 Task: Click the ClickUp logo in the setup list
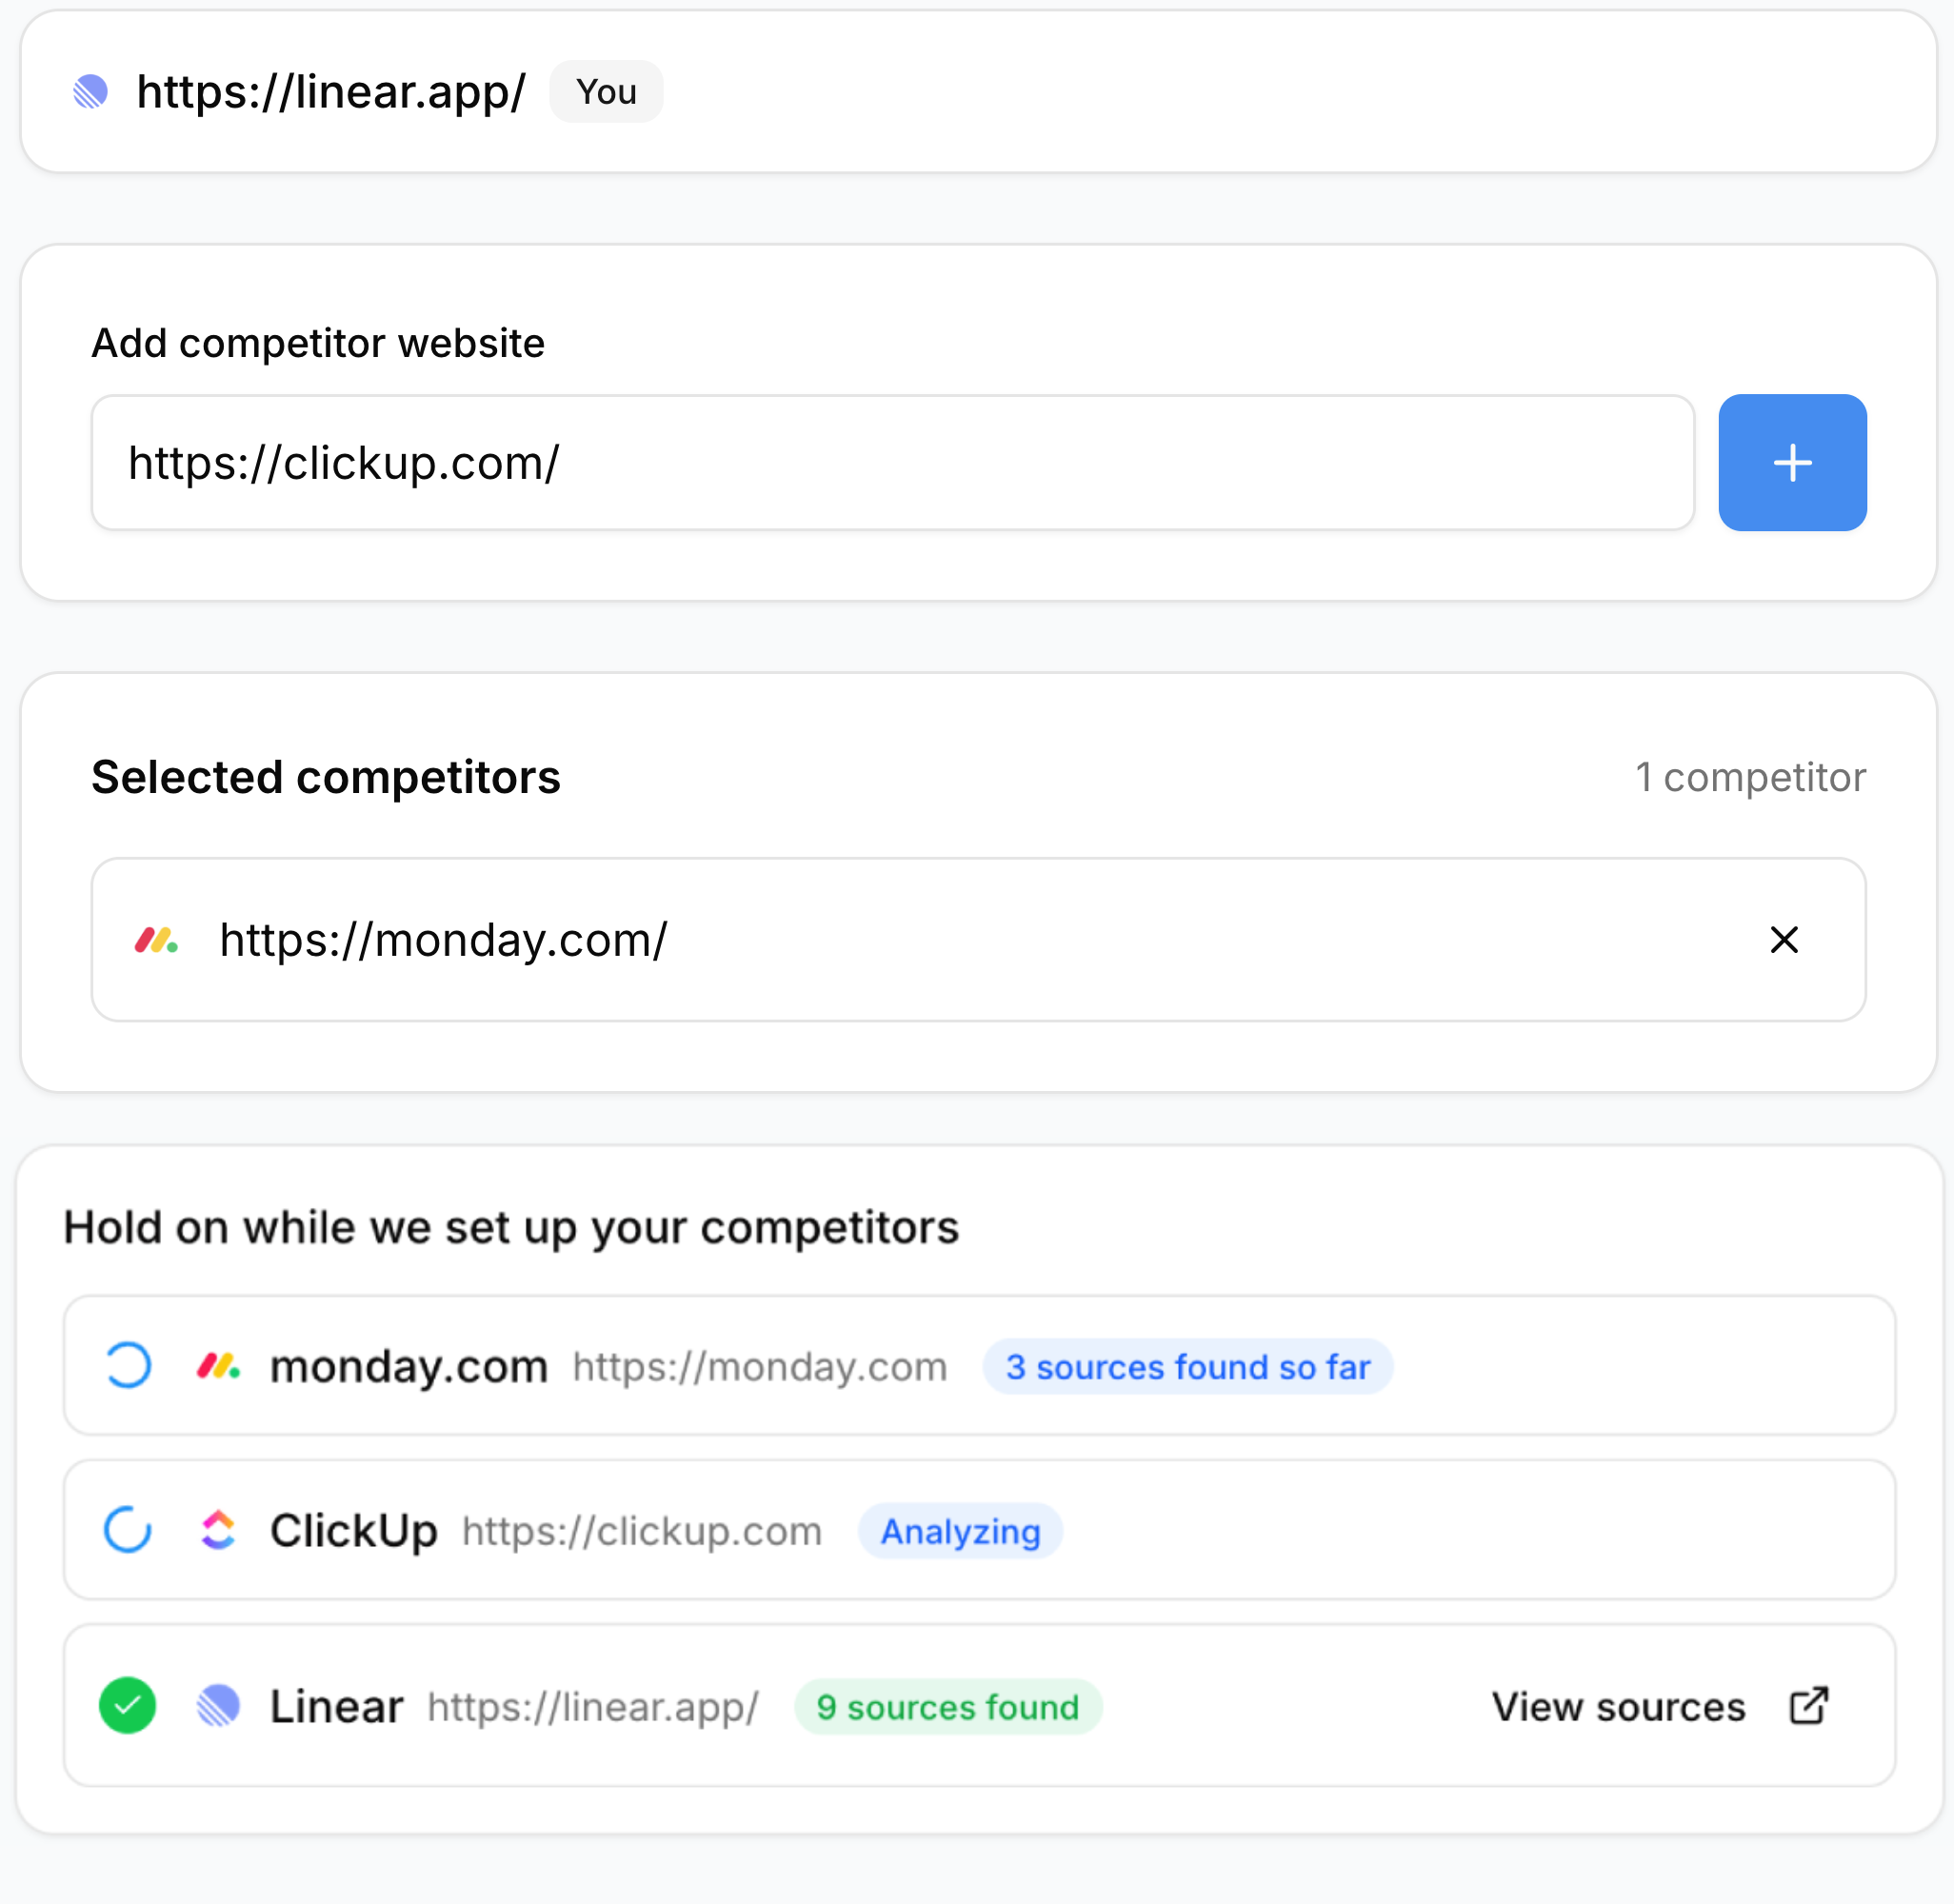(220, 1530)
